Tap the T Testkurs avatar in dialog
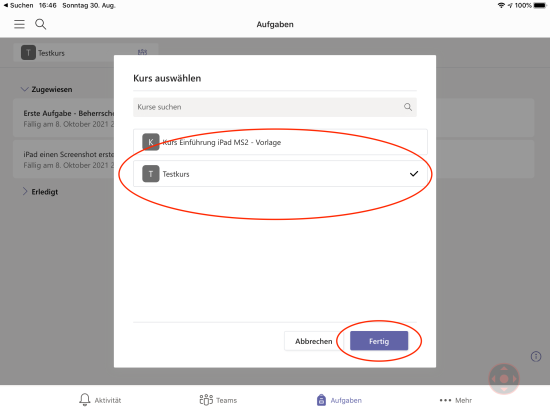550x413 pixels. tap(151, 174)
